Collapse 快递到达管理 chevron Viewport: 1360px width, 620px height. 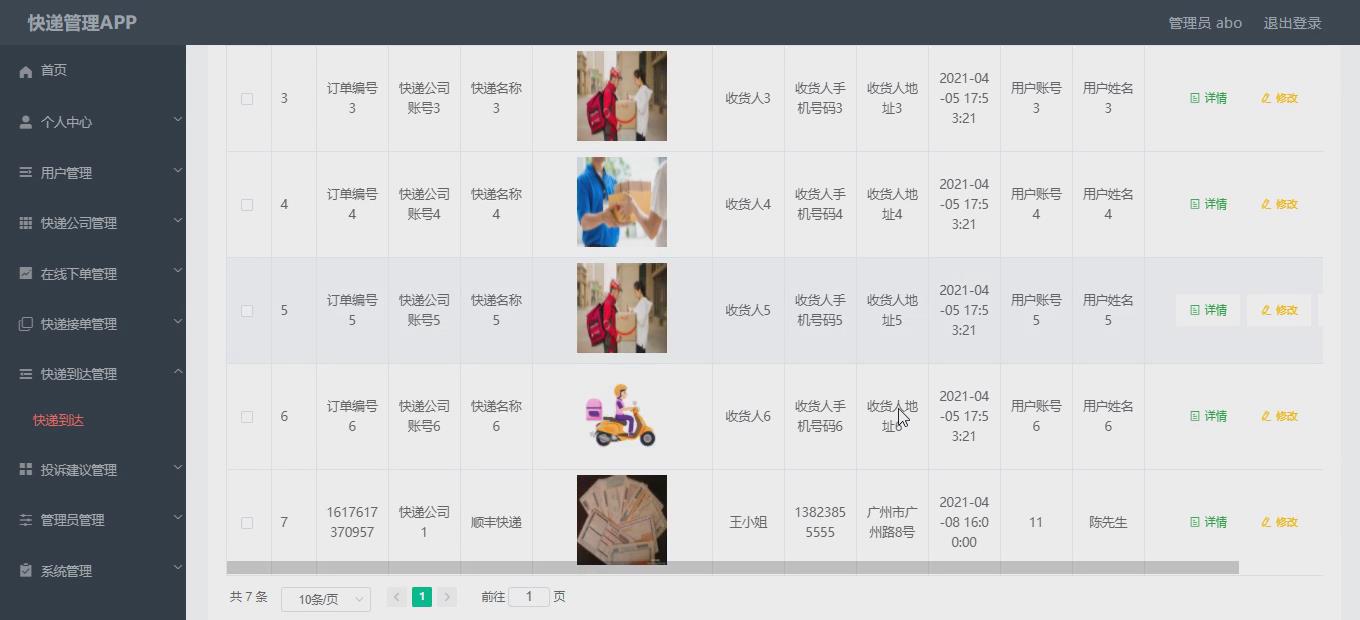tap(178, 372)
